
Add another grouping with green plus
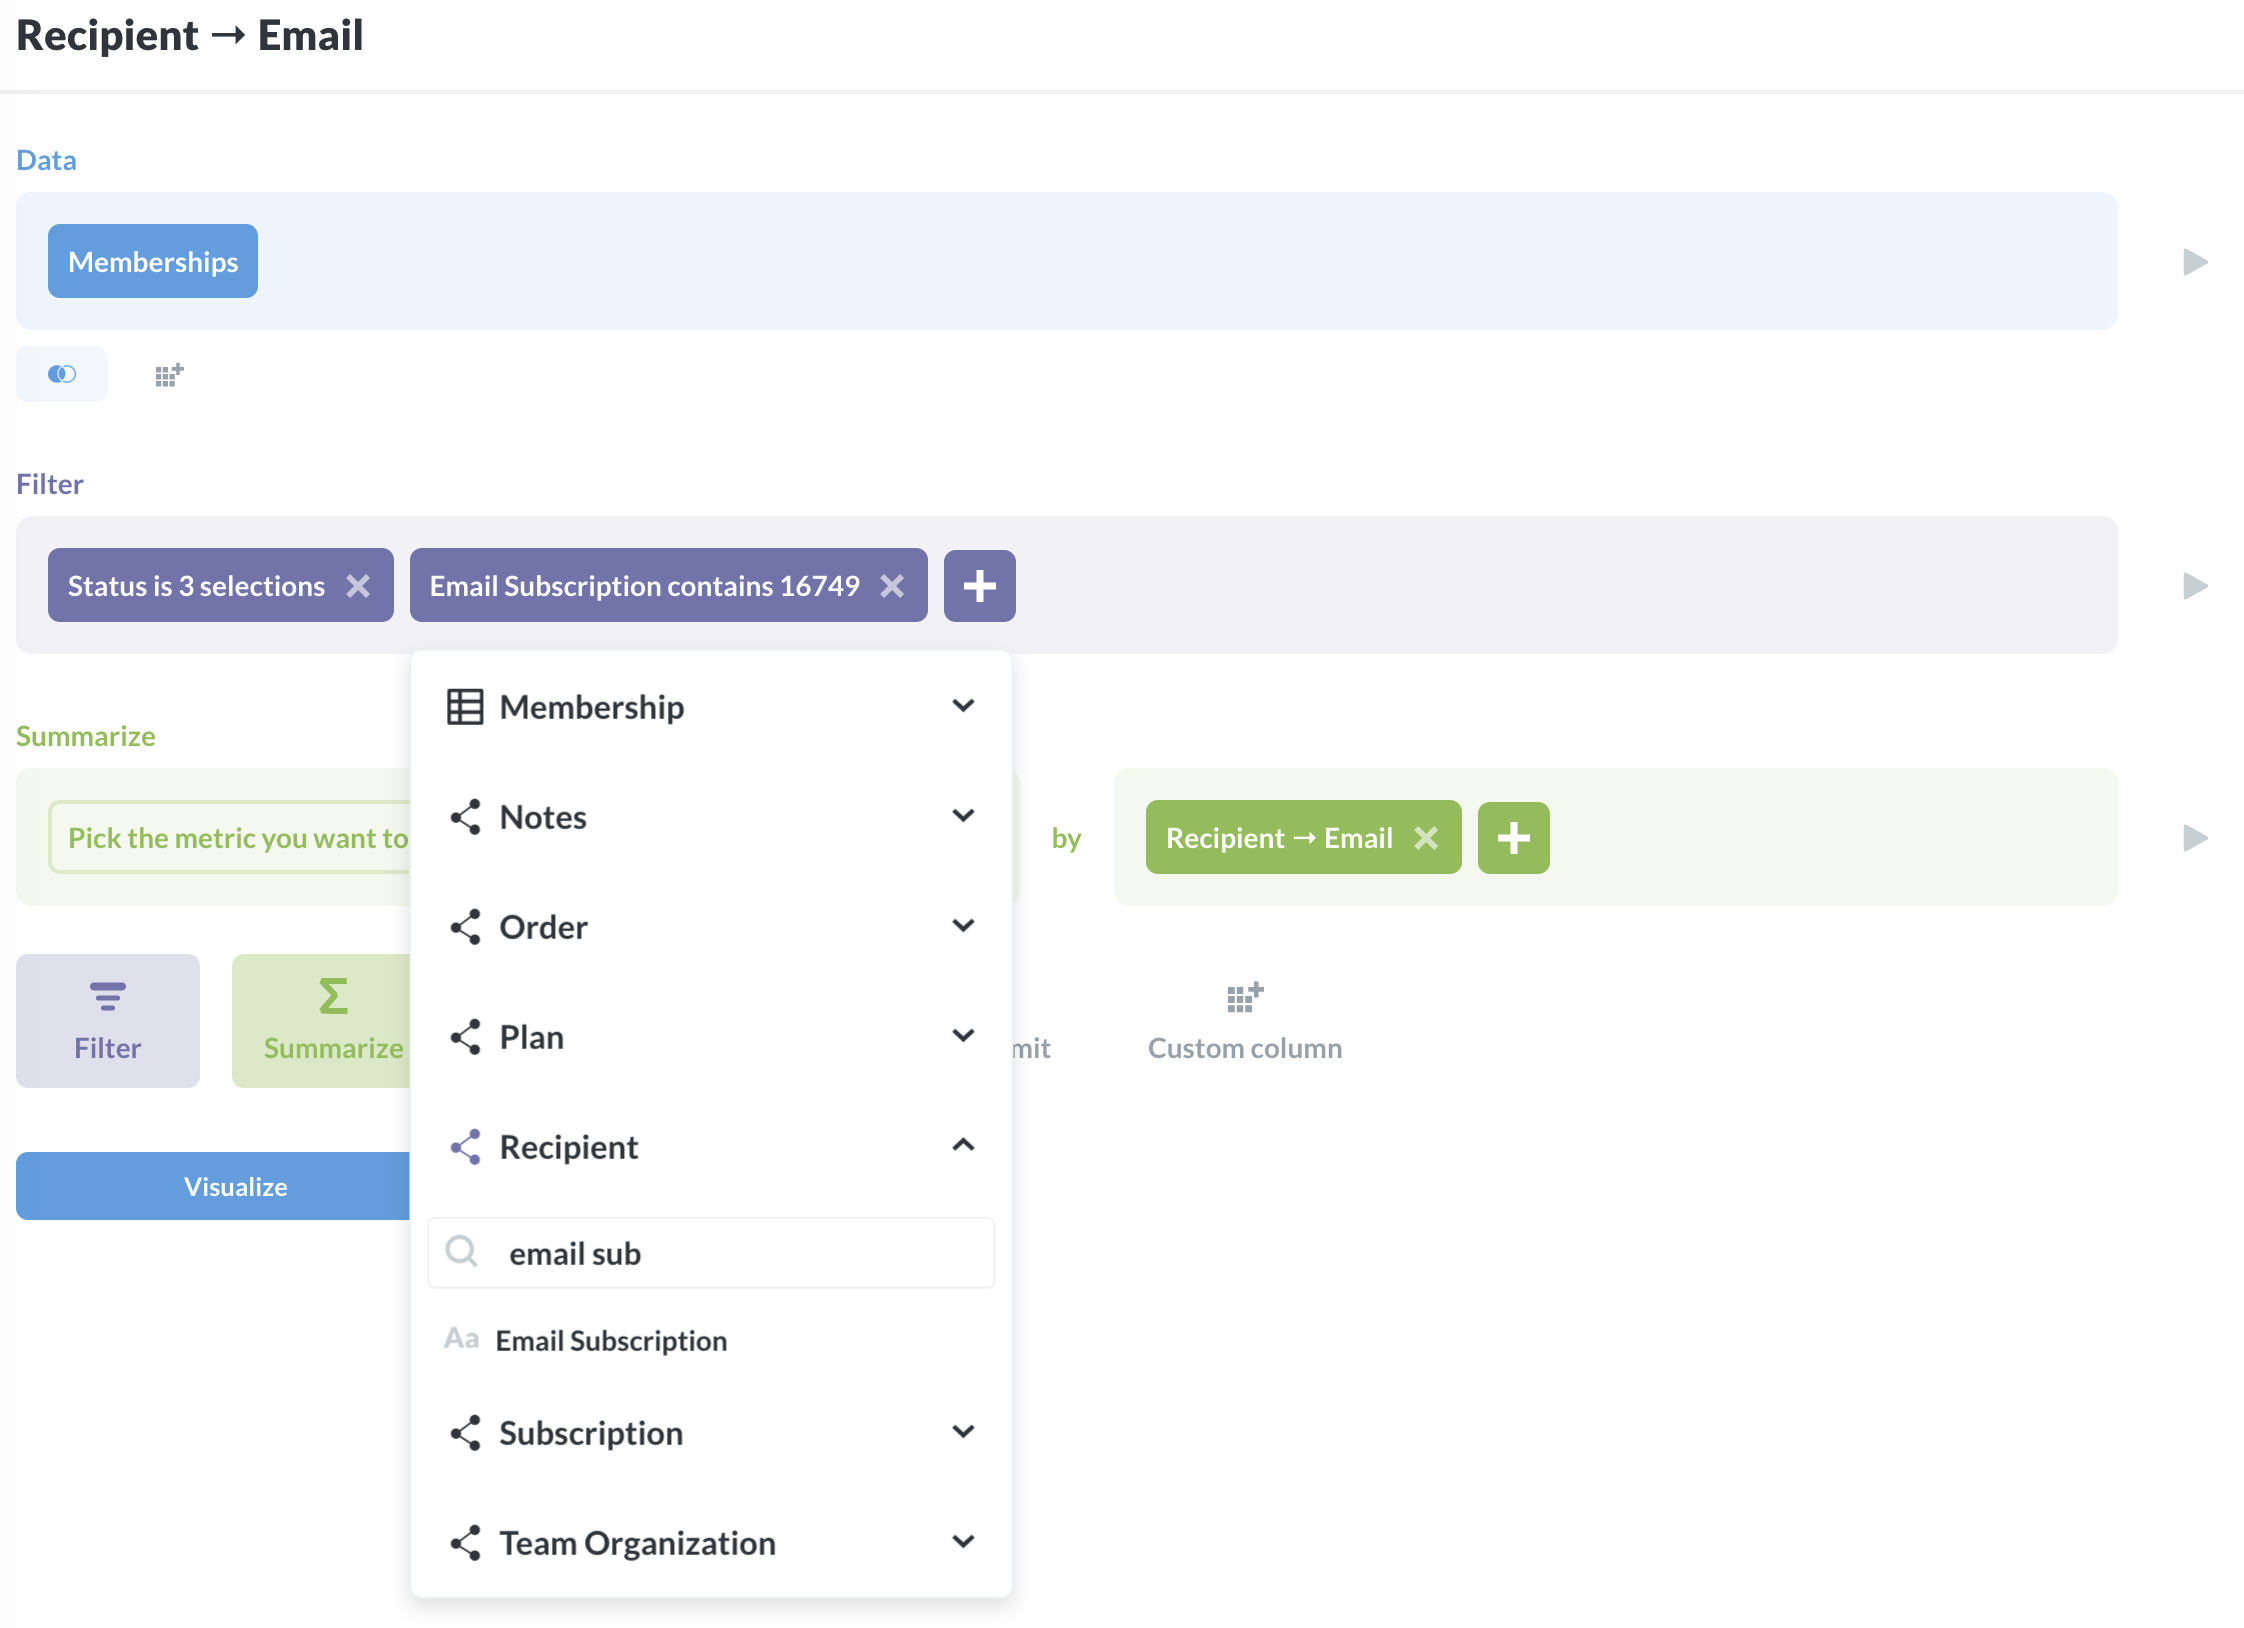tap(1513, 838)
